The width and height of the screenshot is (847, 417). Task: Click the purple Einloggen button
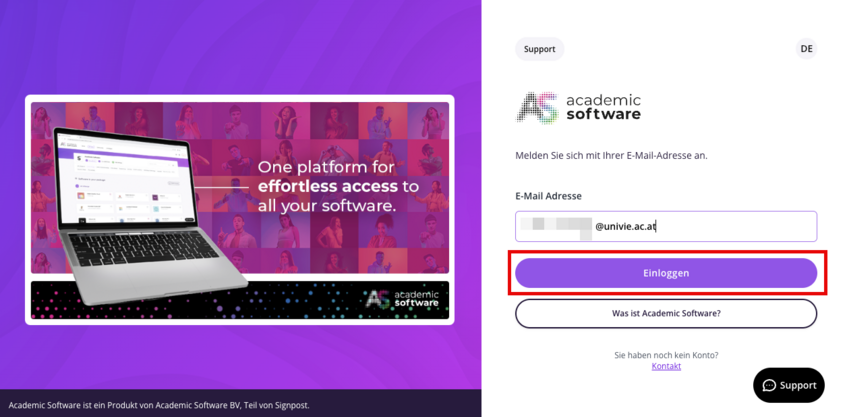point(666,273)
